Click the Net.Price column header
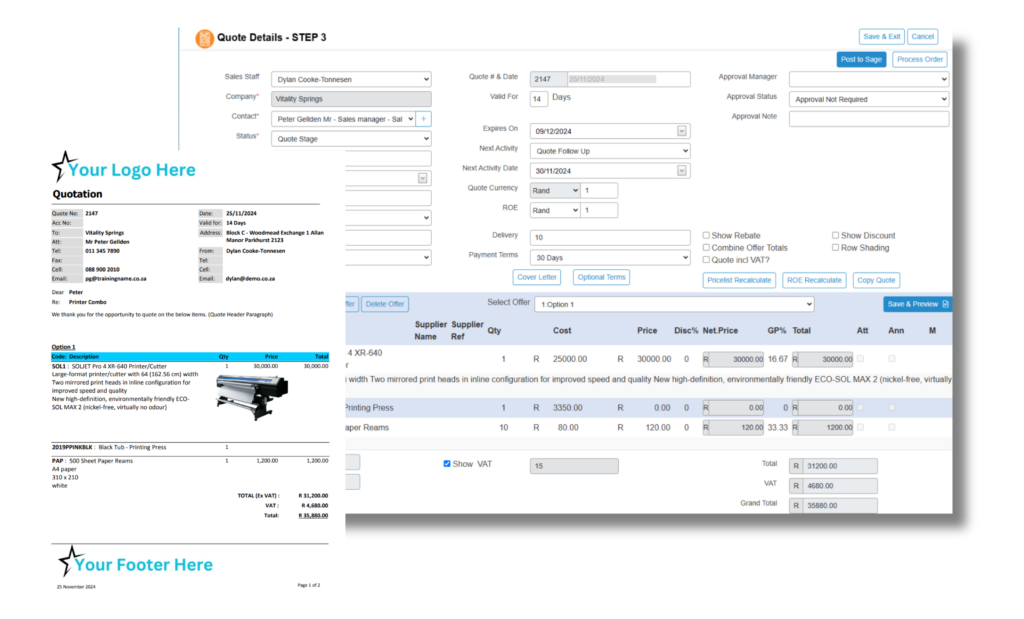Viewport: 1024px width, 619px height. point(720,331)
